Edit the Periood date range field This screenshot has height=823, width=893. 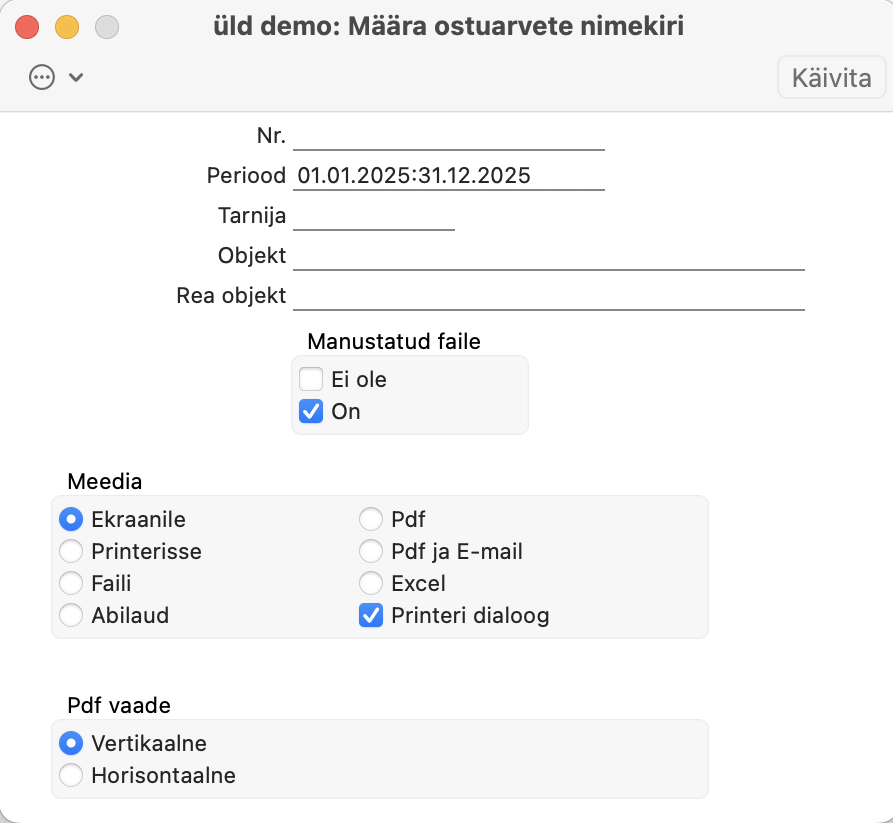[449, 176]
